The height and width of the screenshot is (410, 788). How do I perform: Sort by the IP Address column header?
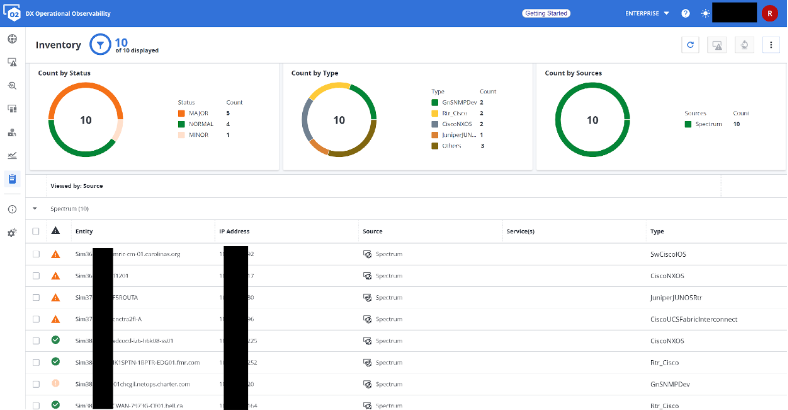pos(234,231)
